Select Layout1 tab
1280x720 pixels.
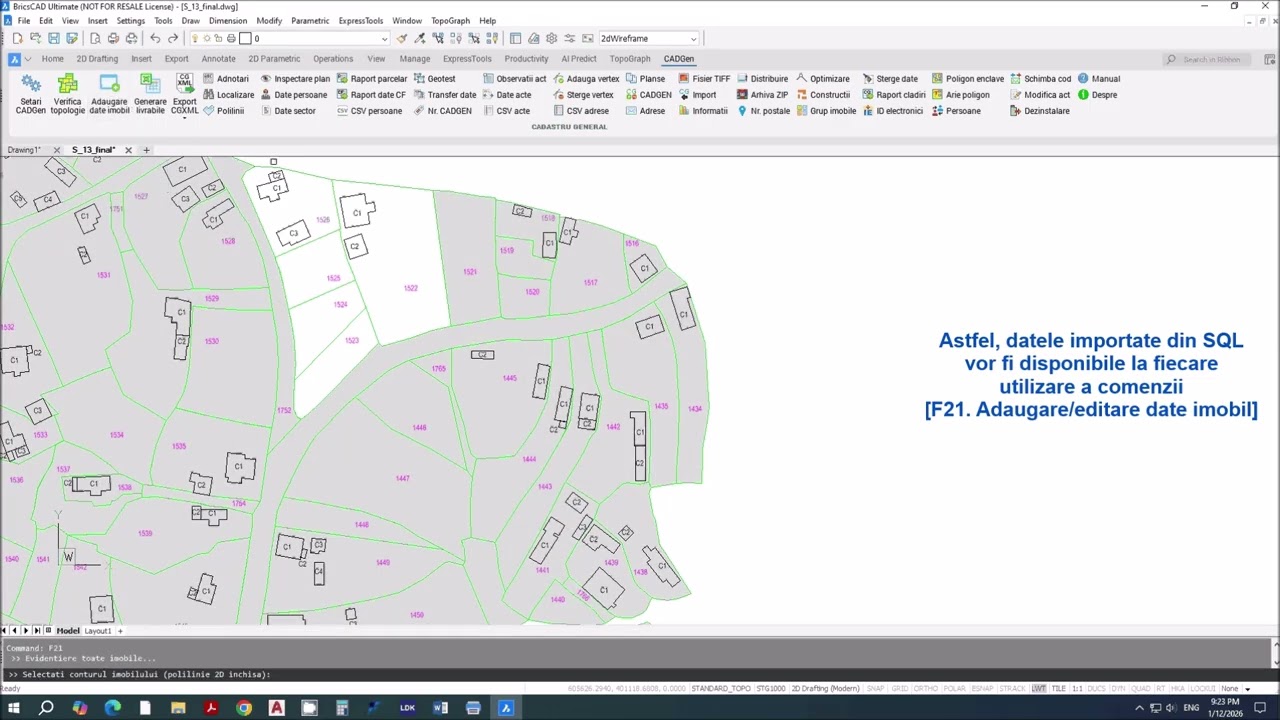pyautogui.click(x=97, y=631)
